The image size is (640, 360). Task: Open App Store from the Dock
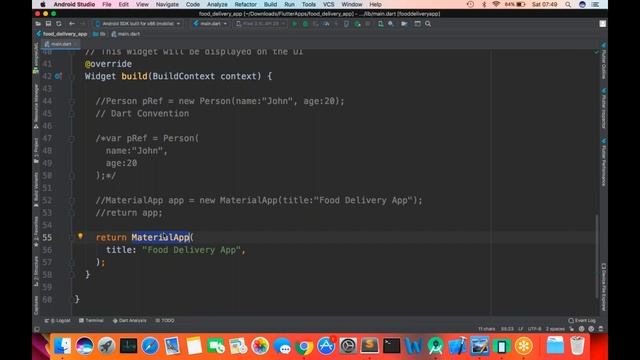pyautogui.click(x=326, y=346)
